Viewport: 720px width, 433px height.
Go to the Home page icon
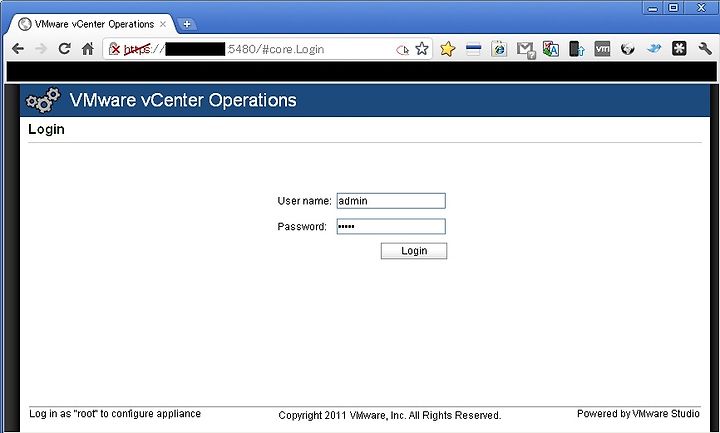point(88,48)
